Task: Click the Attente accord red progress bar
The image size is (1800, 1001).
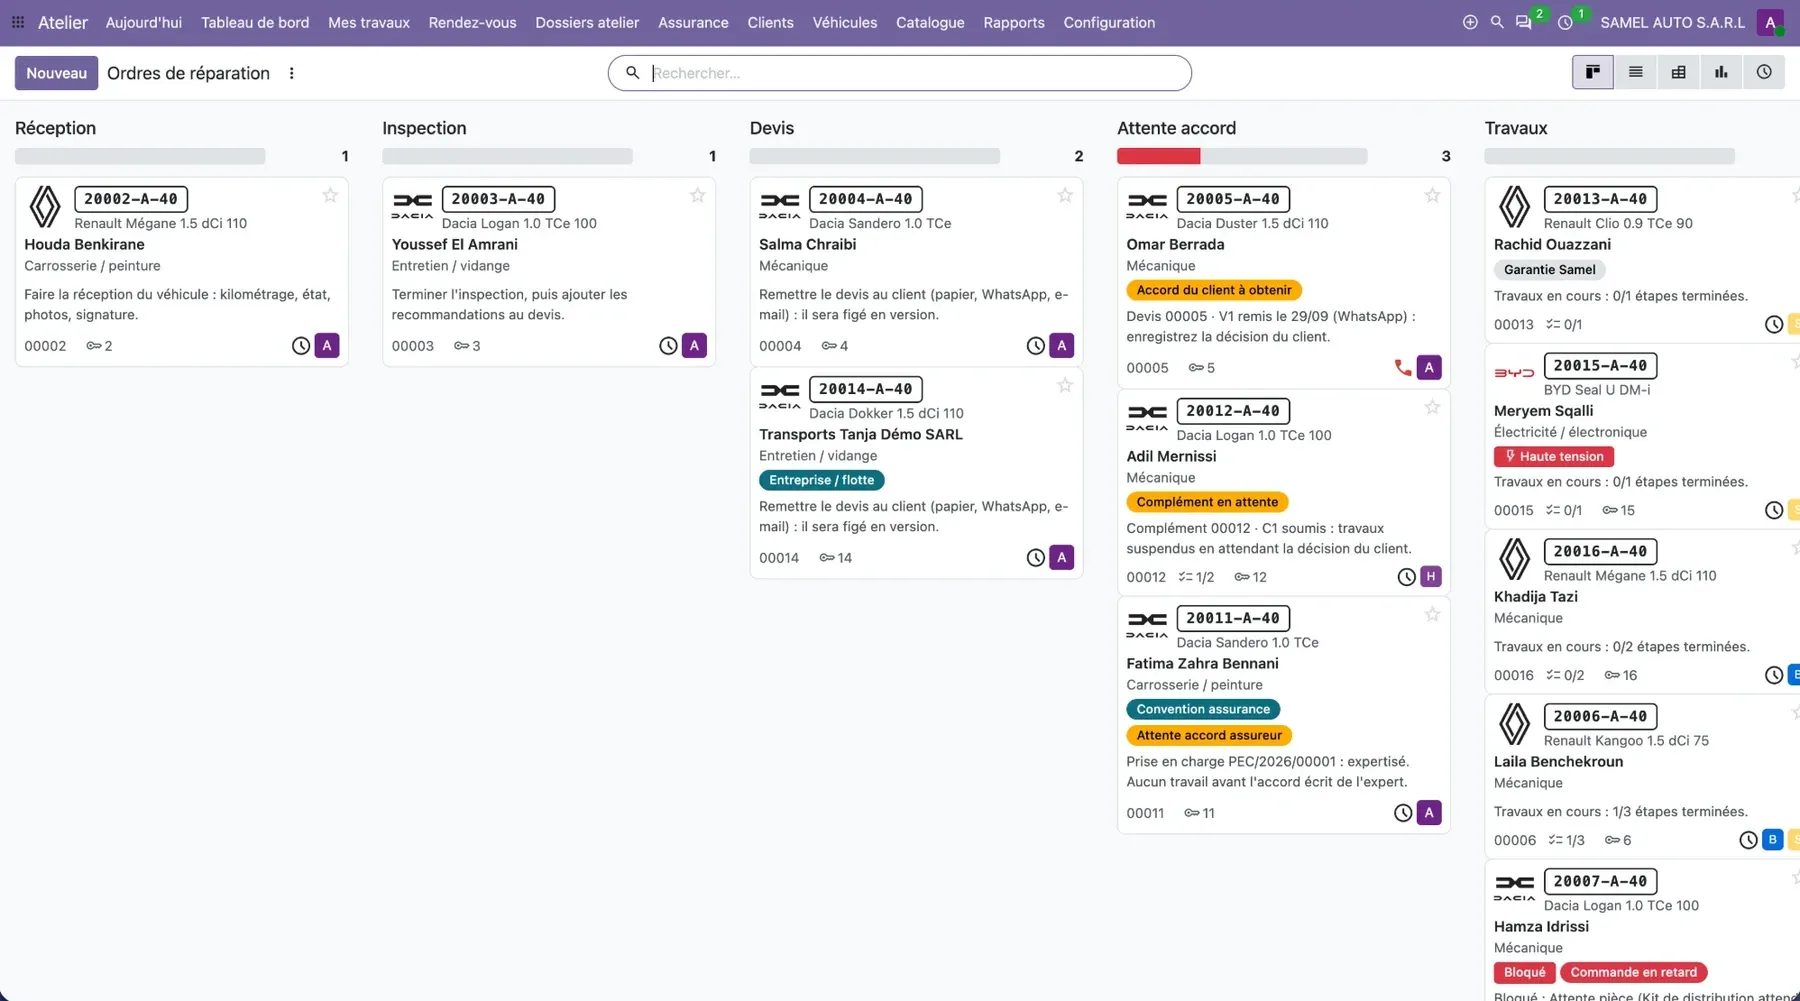Action: [1158, 156]
